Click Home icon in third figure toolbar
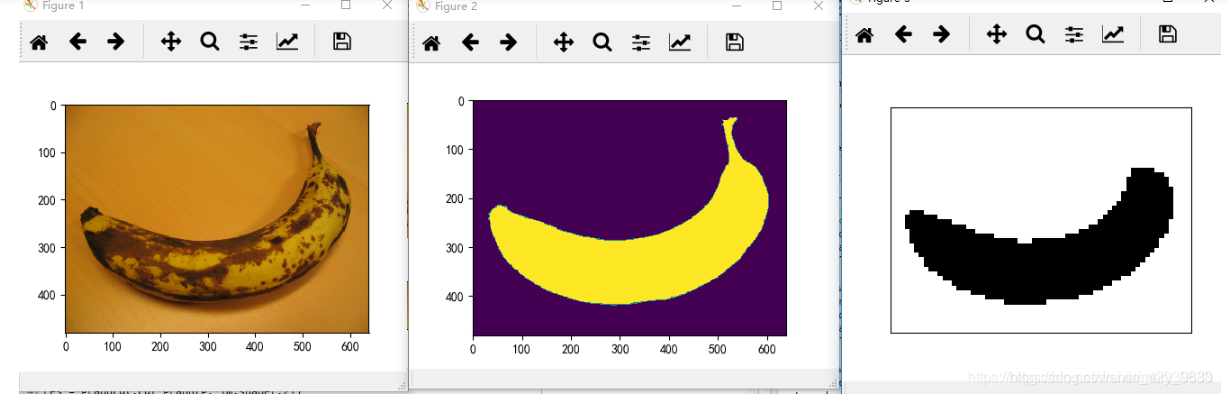The height and width of the screenshot is (407, 1228). [864, 35]
